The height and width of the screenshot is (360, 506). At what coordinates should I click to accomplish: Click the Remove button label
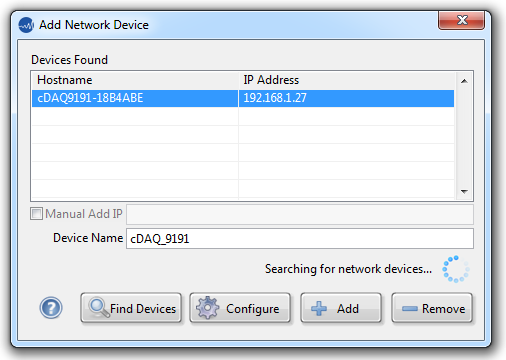[x=443, y=309]
